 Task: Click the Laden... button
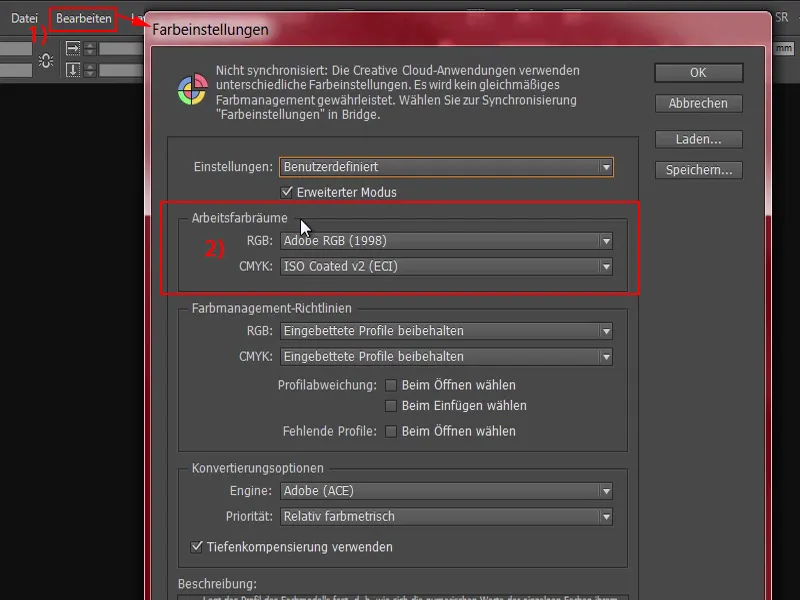pos(698,139)
